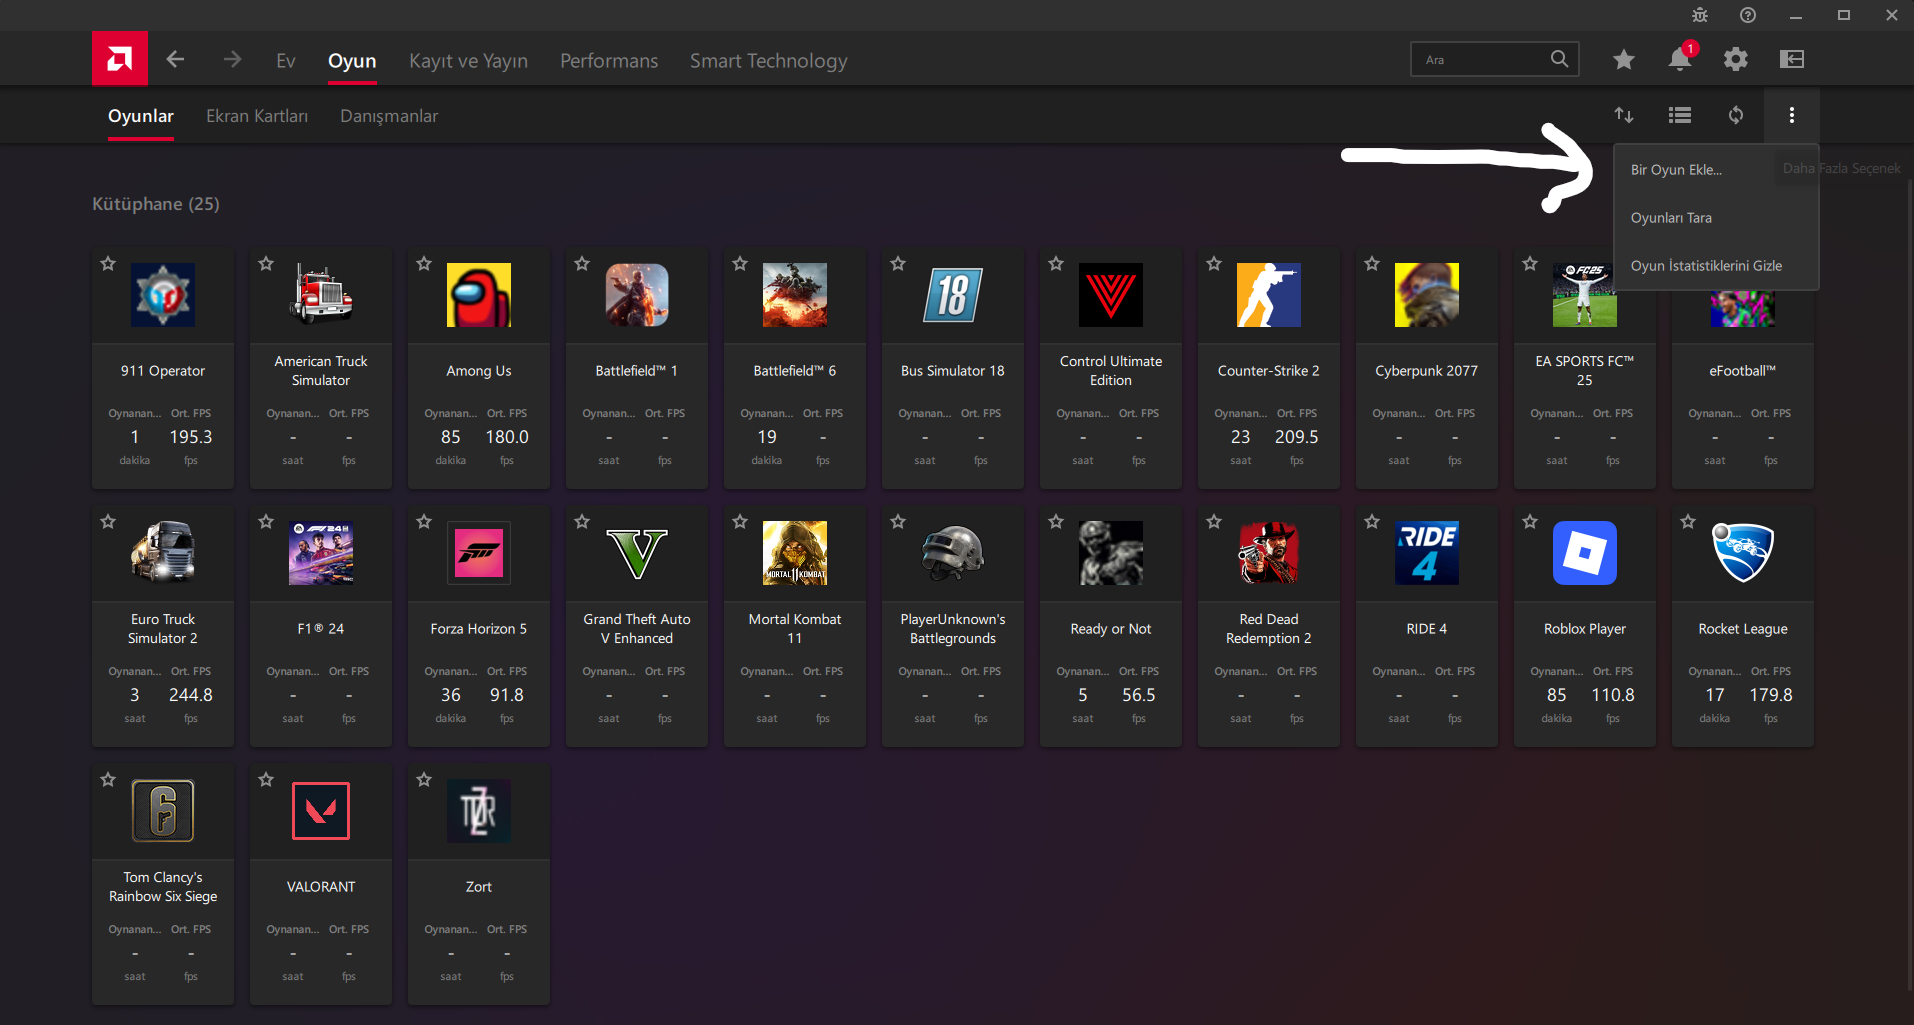Open the help question mark icon

coord(1748,15)
